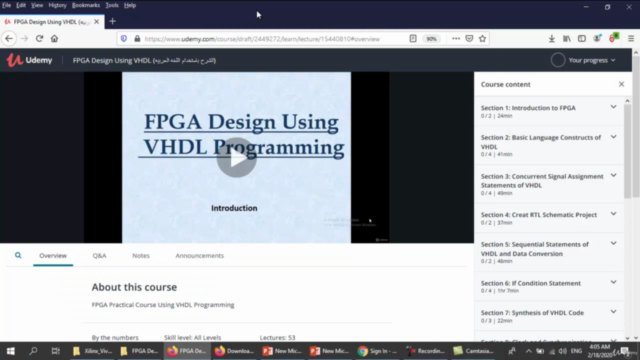
Task: Click the ENG language indicator
Action: (x=576, y=351)
